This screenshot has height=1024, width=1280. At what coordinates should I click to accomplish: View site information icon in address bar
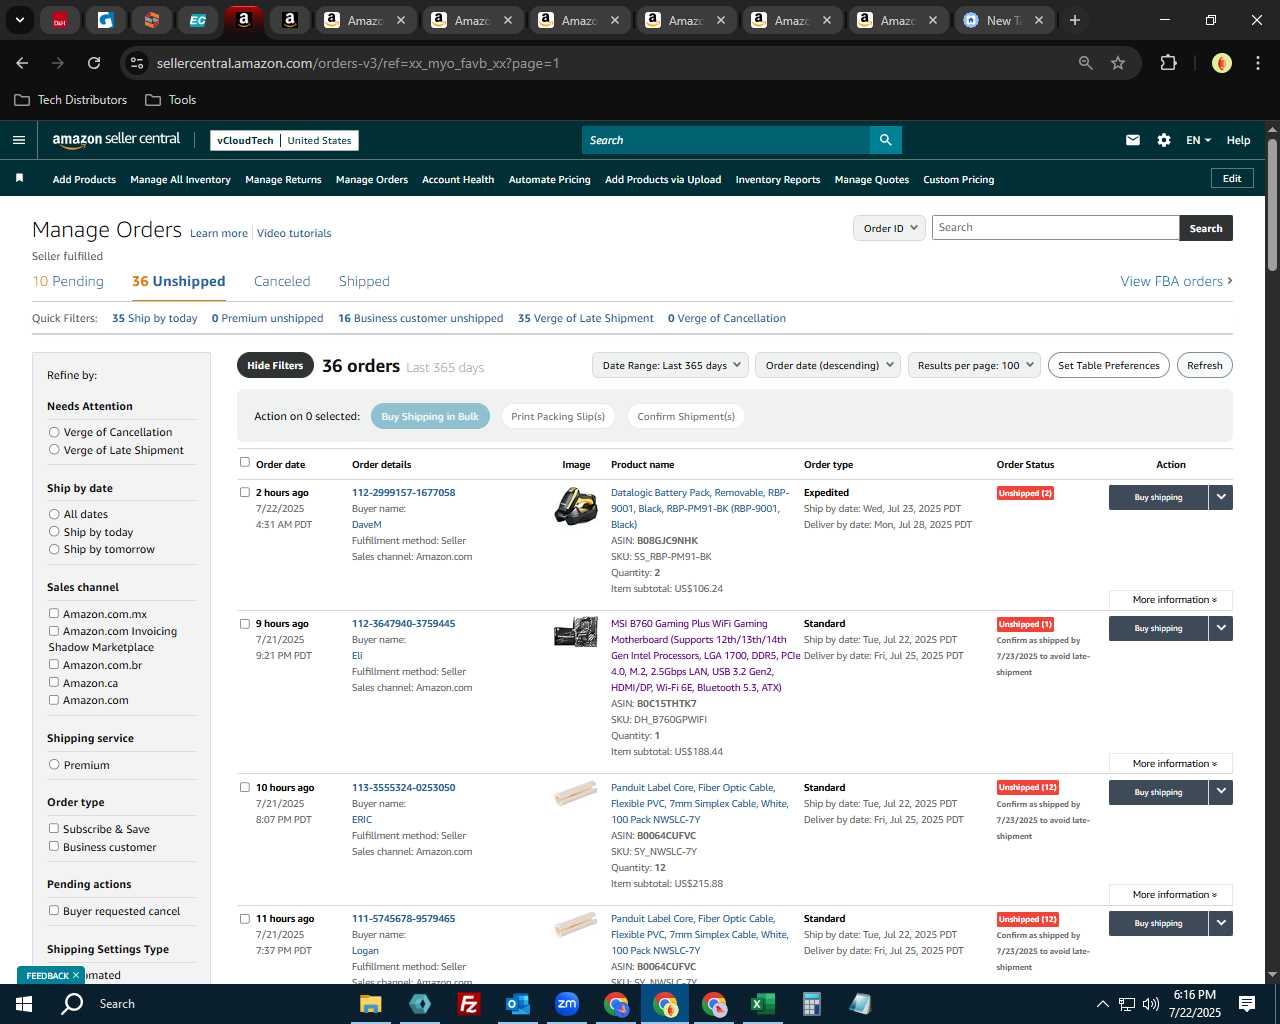point(137,63)
